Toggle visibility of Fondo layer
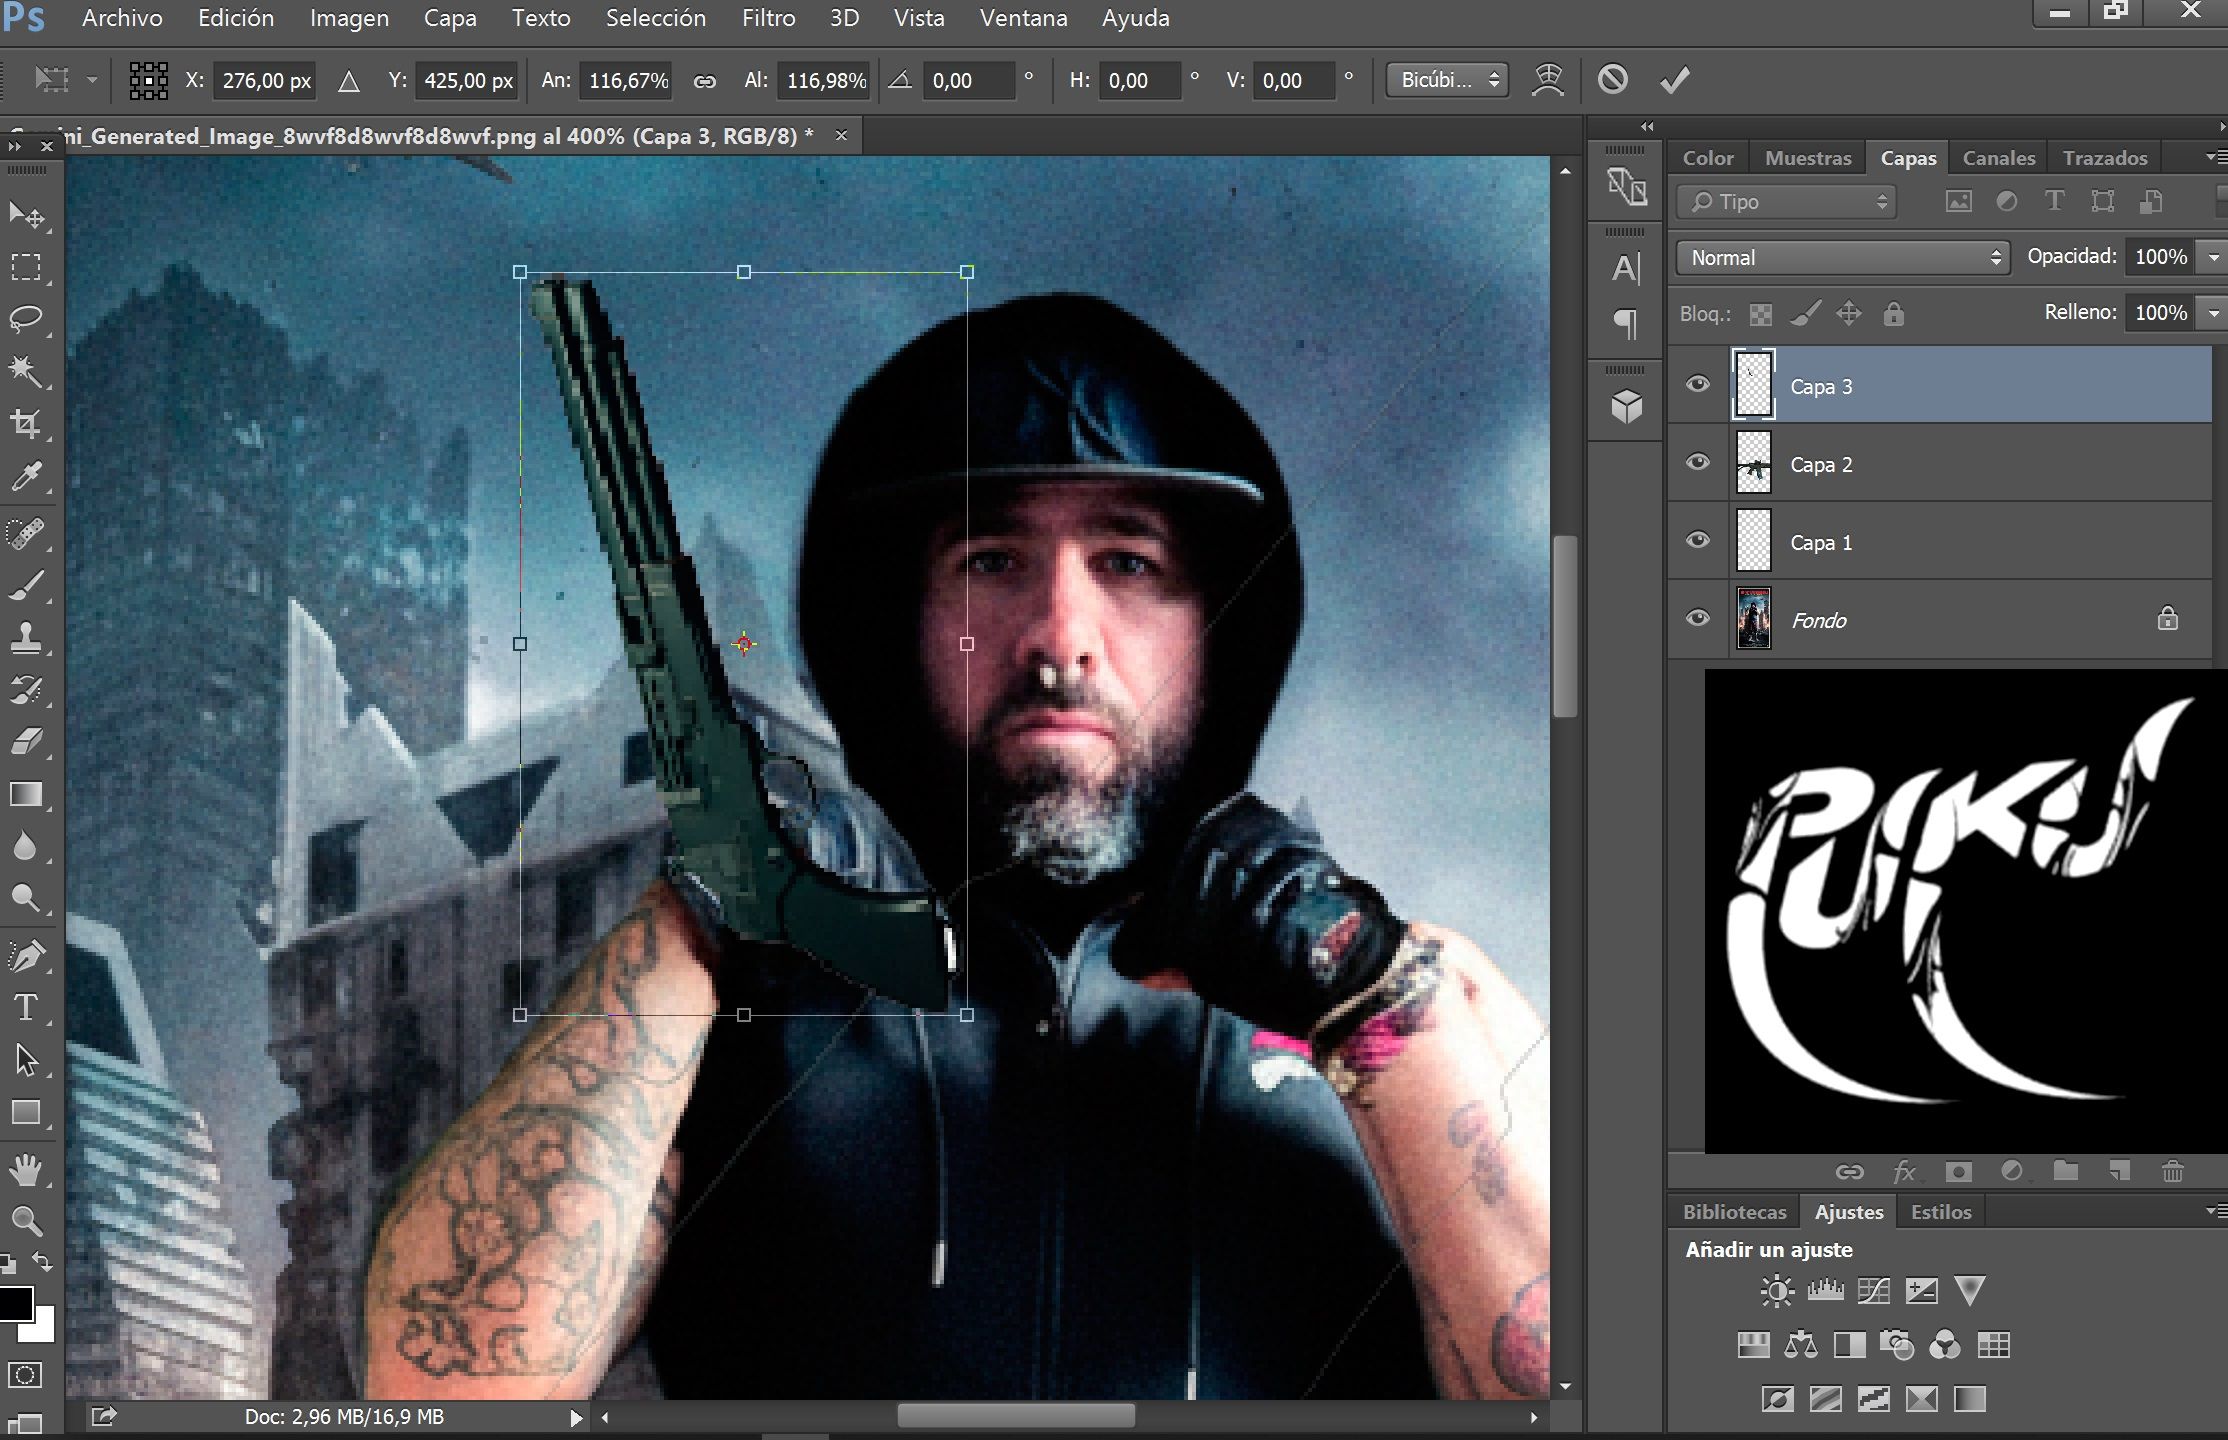The height and width of the screenshot is (1440, 2228). pyautogui.click(x=1697, y=619)
